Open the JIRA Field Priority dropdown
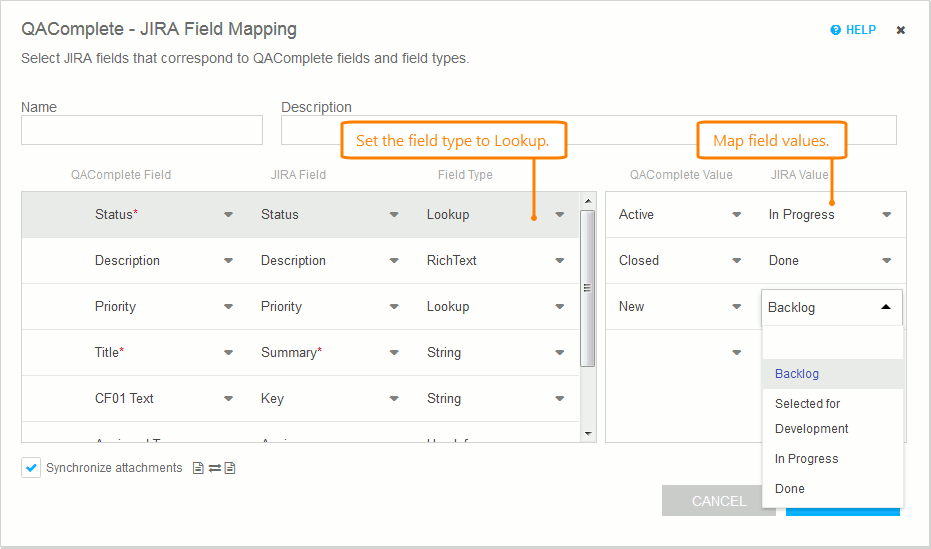Viewport: 931px width, 549px height. (394, 306)
